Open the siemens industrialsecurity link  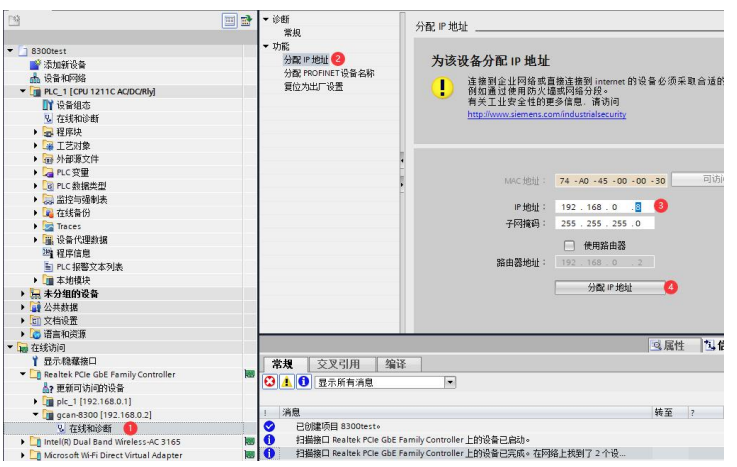pos(547,114)
